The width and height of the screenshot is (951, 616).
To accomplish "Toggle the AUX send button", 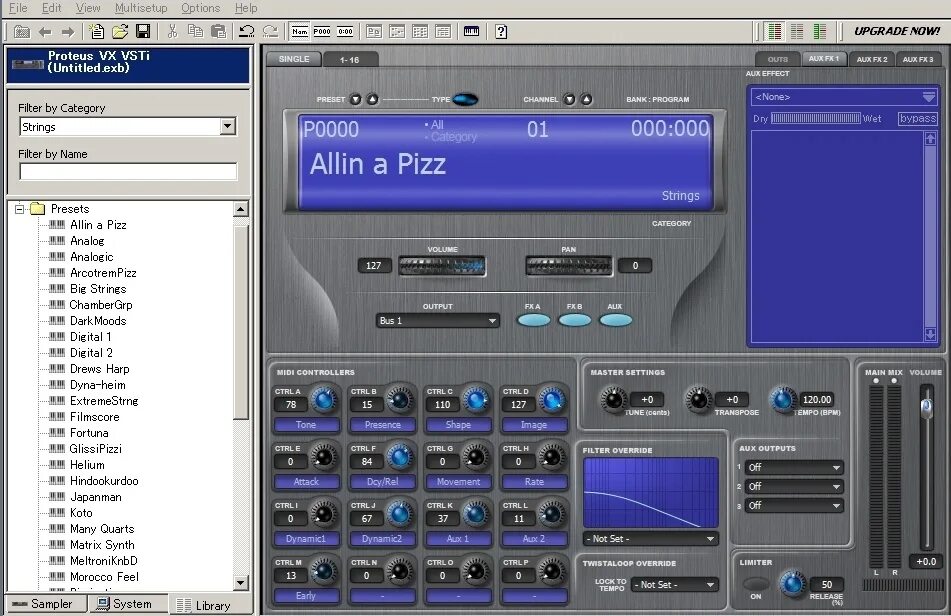I will 616,320.
